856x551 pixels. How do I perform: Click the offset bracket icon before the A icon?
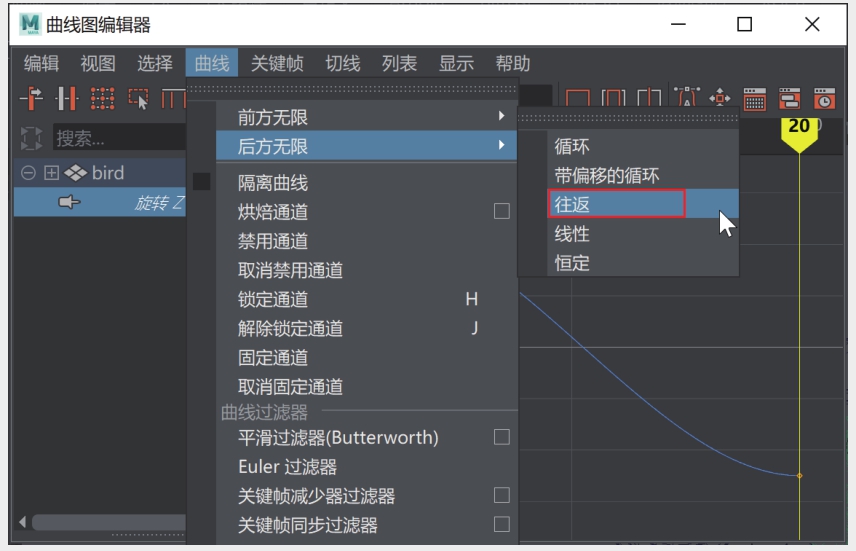pyautogui.click(x=649, y=98)
